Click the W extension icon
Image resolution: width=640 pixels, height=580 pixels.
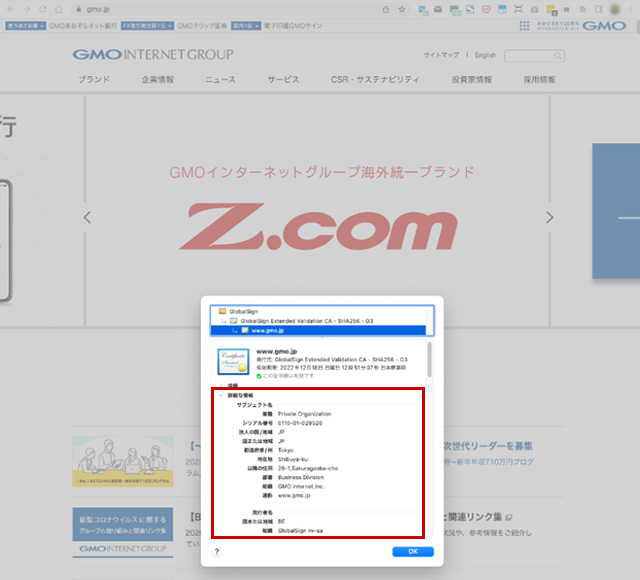click(566, 9)
